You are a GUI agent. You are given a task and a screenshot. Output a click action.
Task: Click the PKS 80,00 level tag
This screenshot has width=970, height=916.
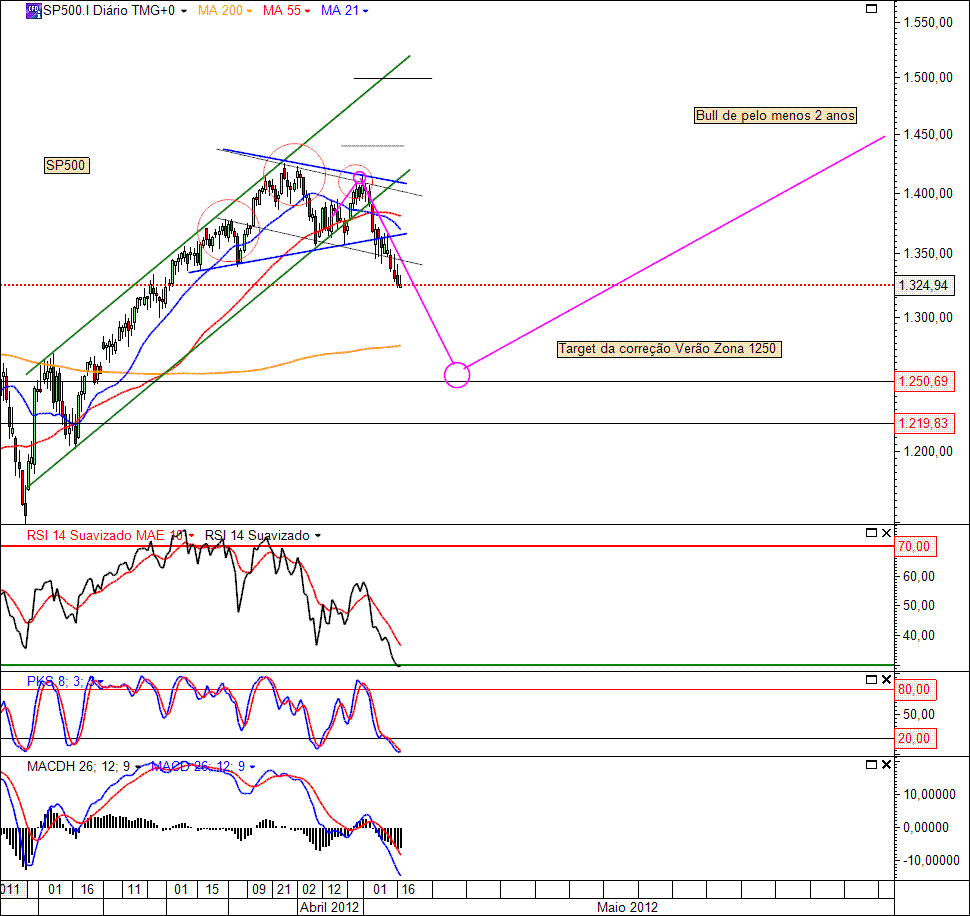915,689
